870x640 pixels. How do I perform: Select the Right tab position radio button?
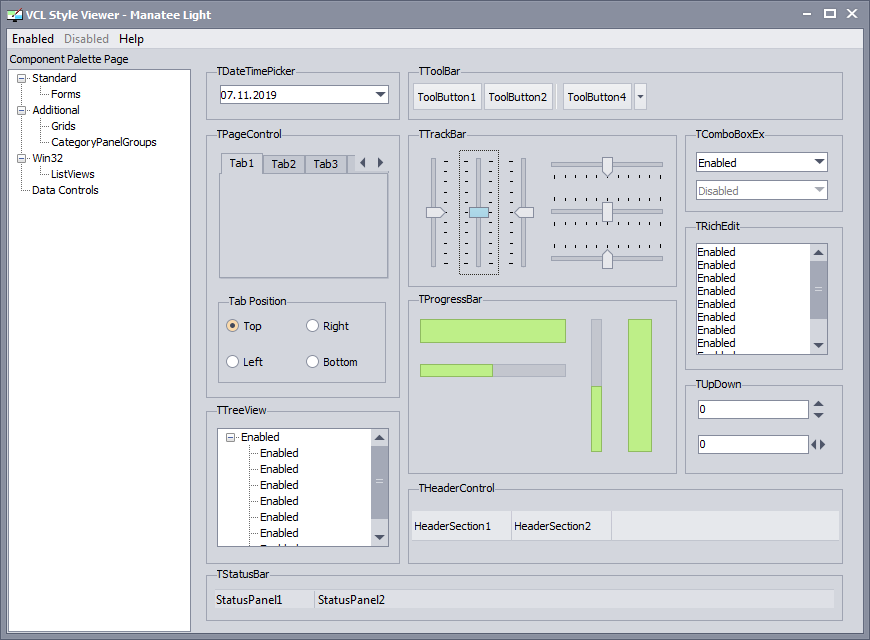(x=312, y=326)
